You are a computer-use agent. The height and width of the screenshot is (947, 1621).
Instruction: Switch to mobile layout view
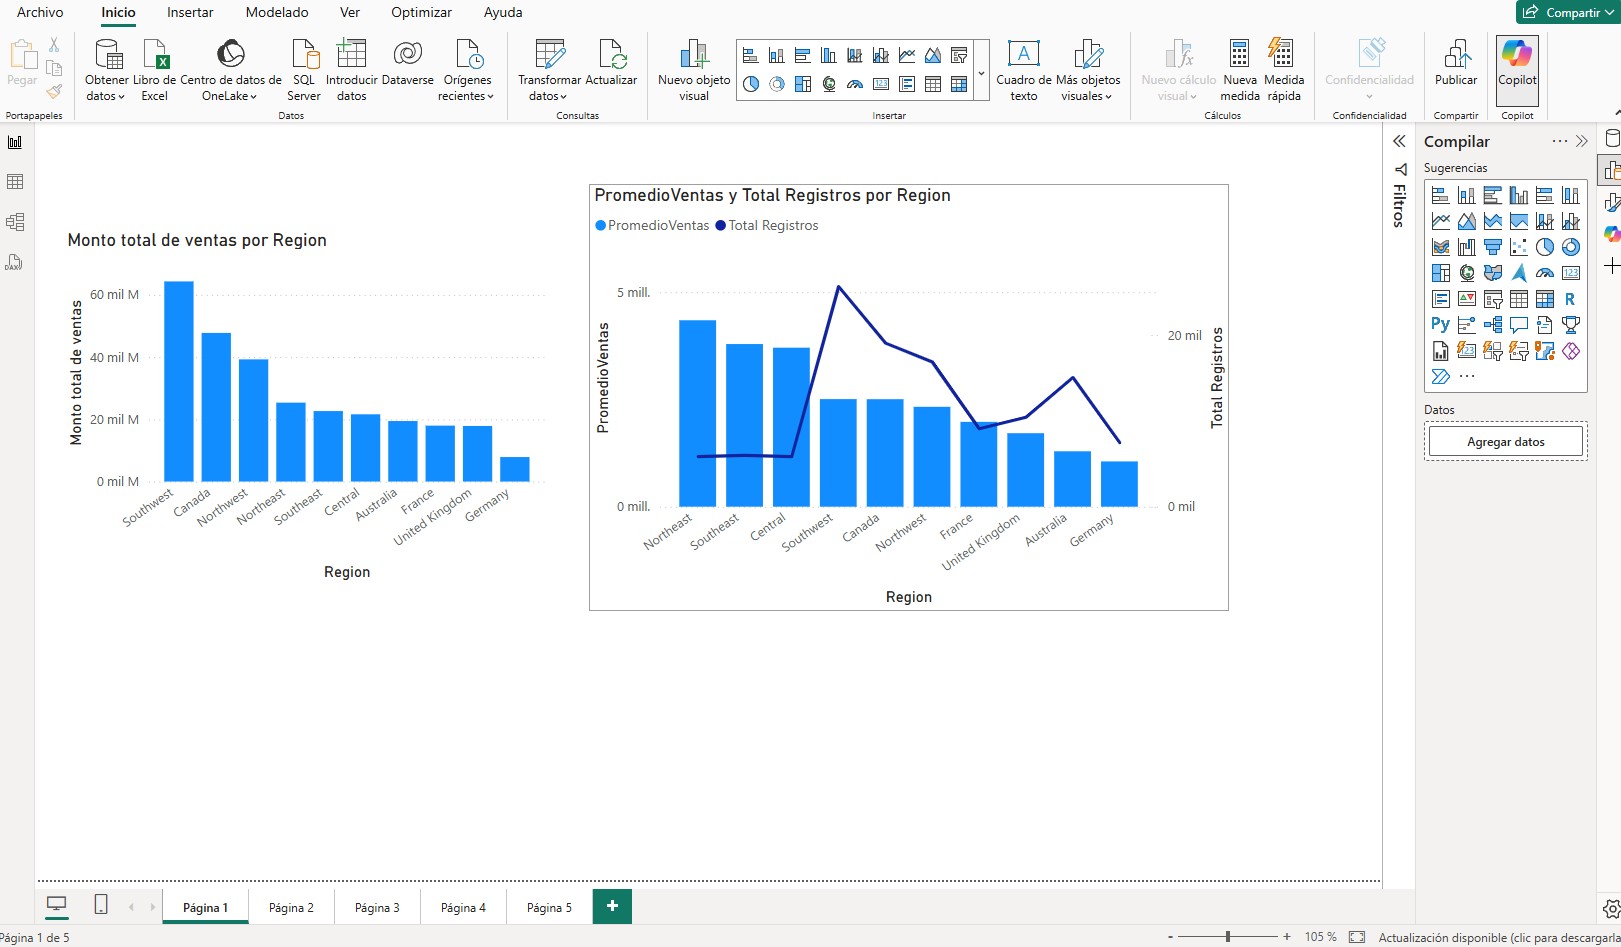click(101, 905)
